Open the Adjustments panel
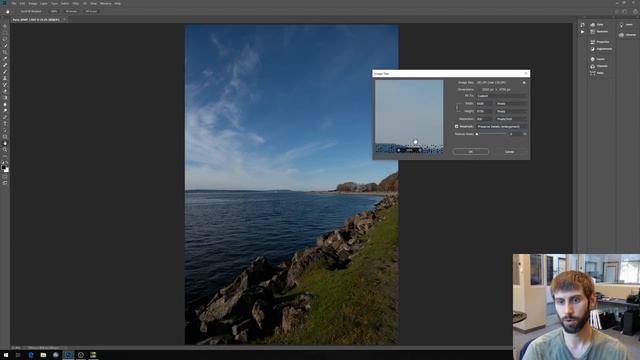Screen dimensions: 640x360 click(601, 49)
